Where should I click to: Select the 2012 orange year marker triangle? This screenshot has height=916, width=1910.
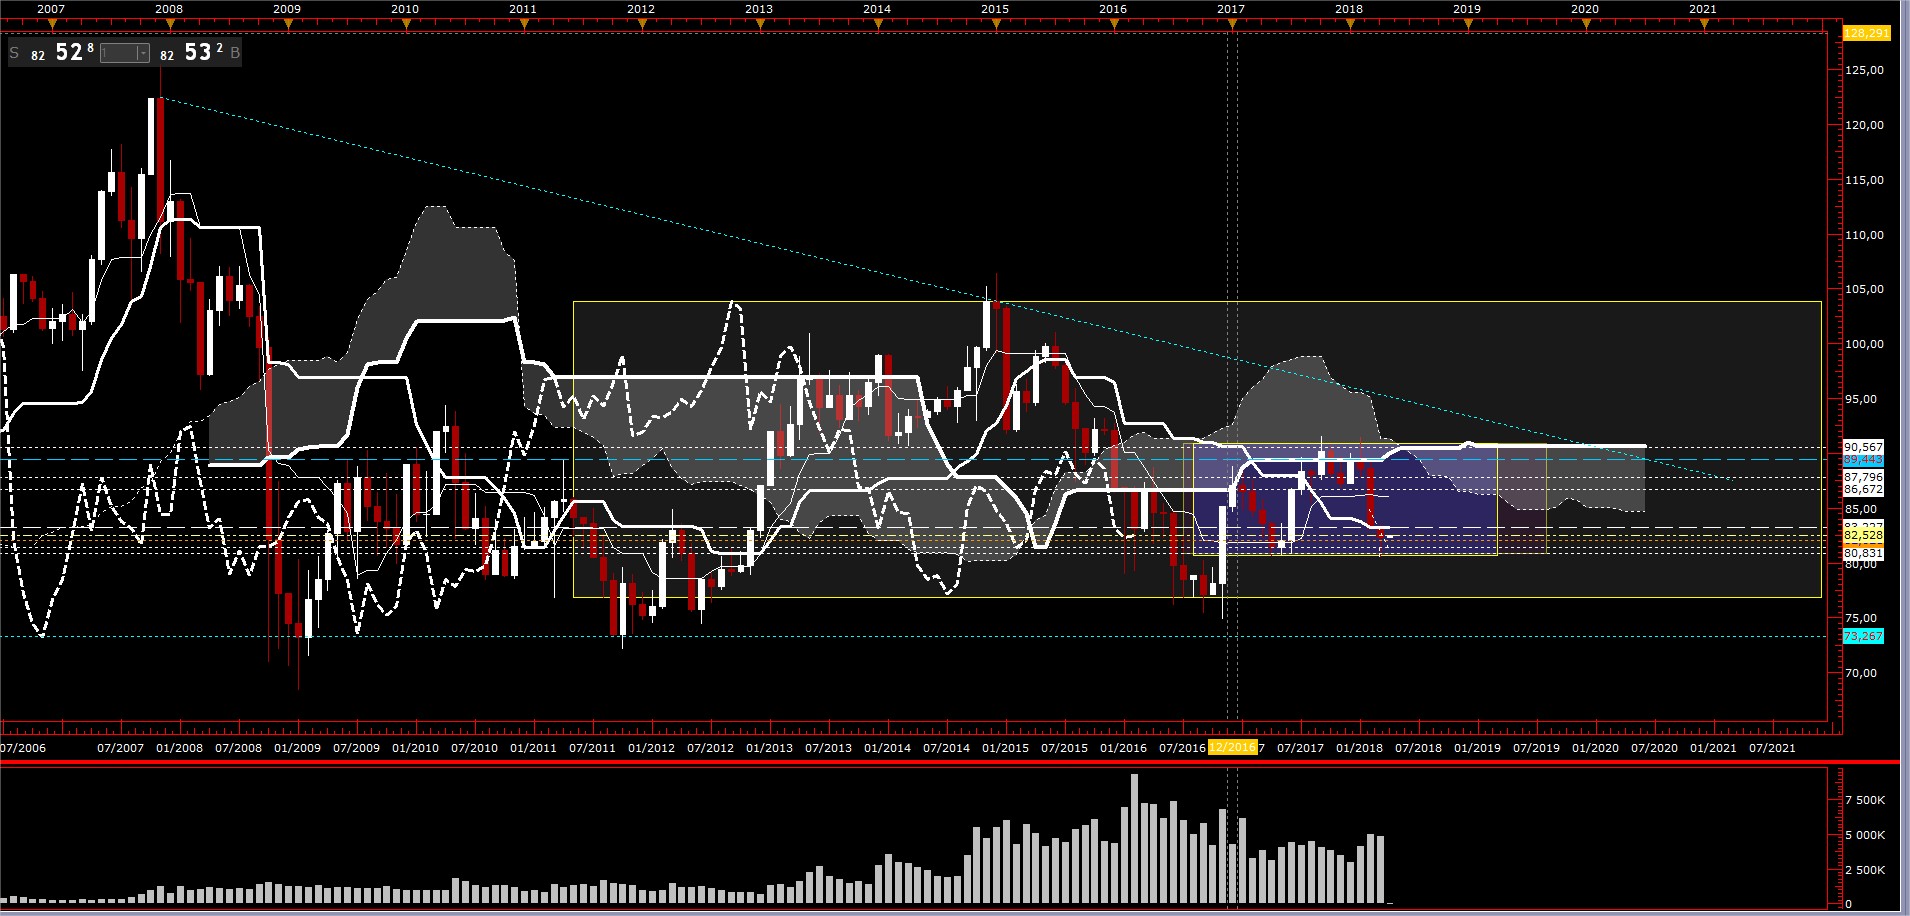click(x=641, y=23)
